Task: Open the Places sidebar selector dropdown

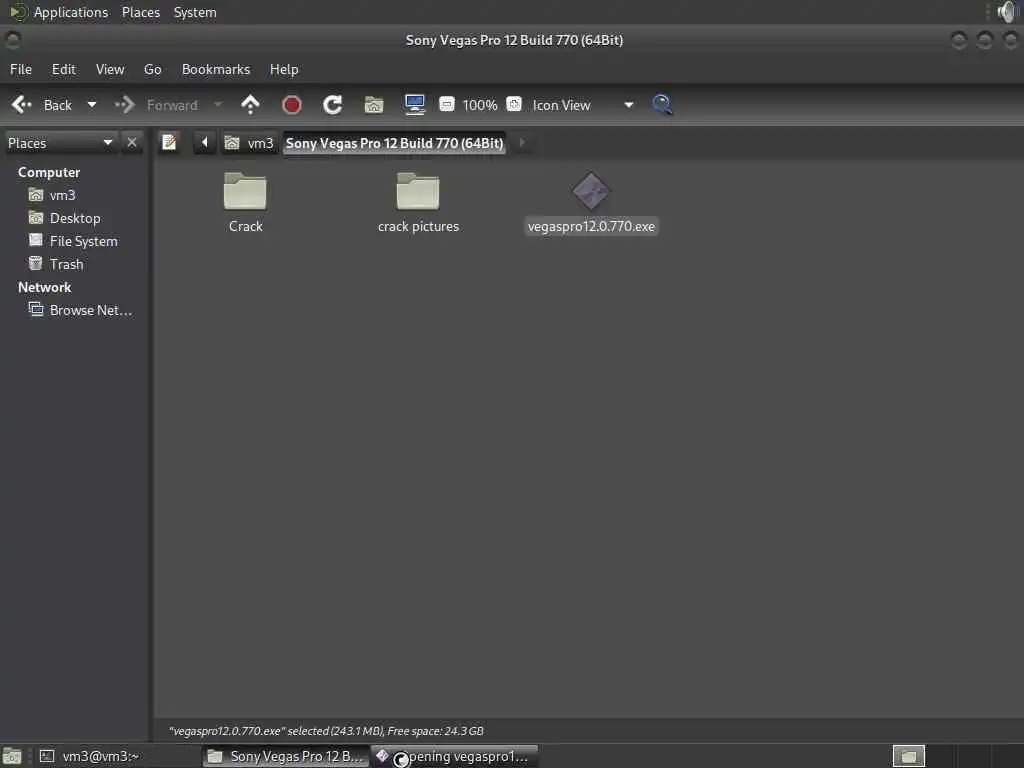Action: [61, 143]
